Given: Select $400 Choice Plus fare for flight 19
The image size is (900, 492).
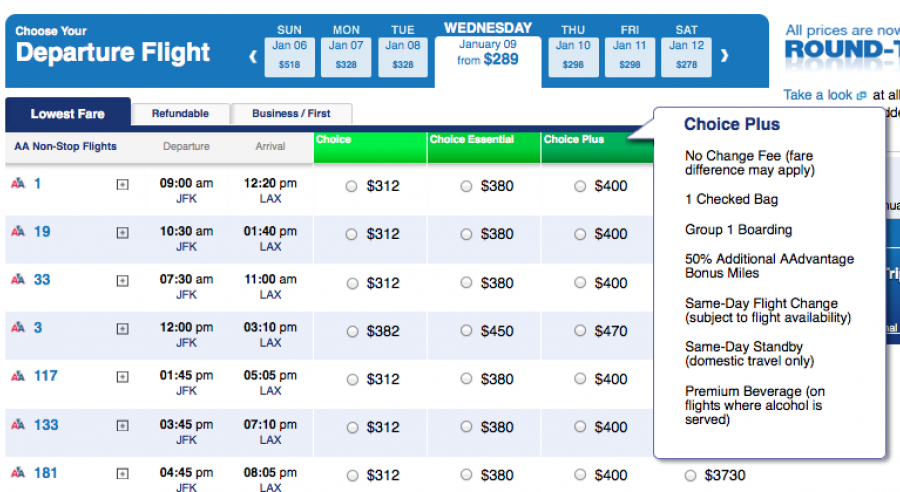Looking at the screenshot, I should pyautogui.click(x=580, y=234).
